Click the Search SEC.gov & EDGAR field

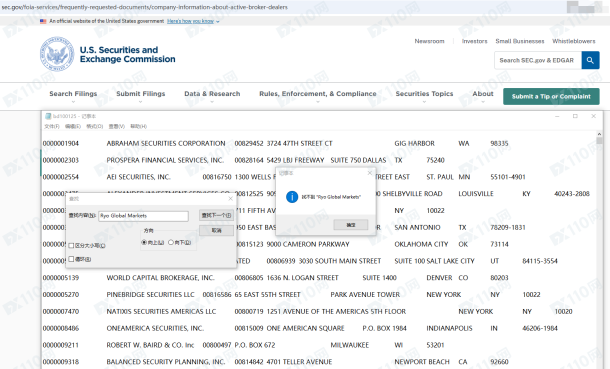coord(538,60)
